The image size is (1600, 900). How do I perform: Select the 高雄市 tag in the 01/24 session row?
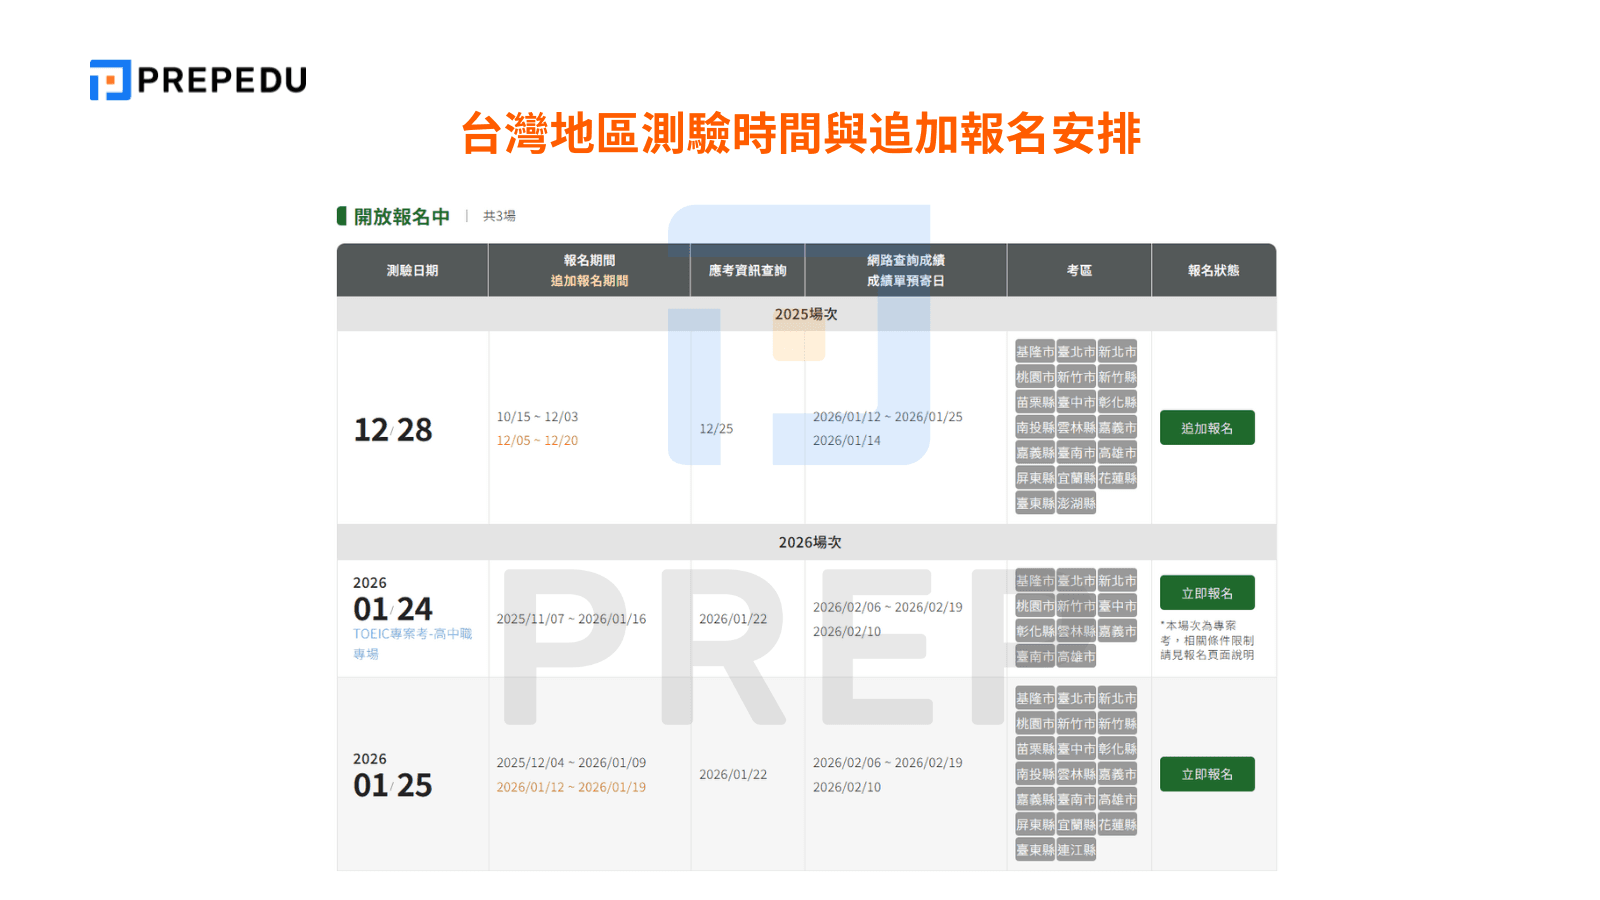click(1078, 656)
